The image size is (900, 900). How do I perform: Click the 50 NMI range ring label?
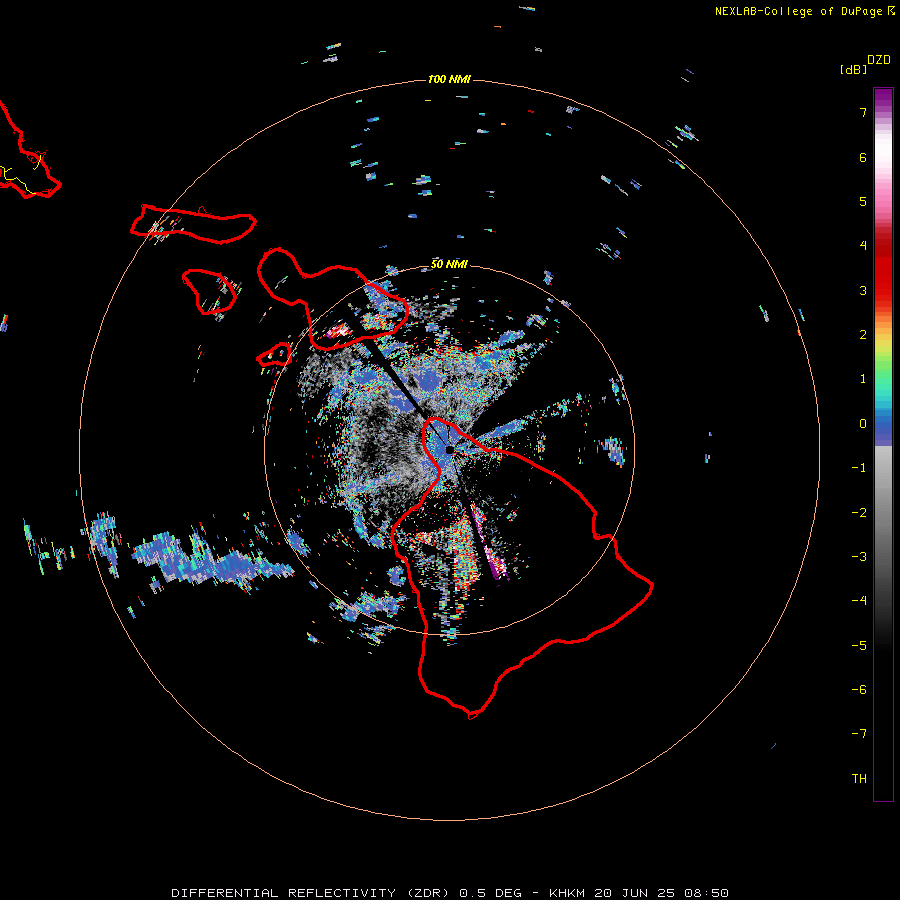[449, 264]
